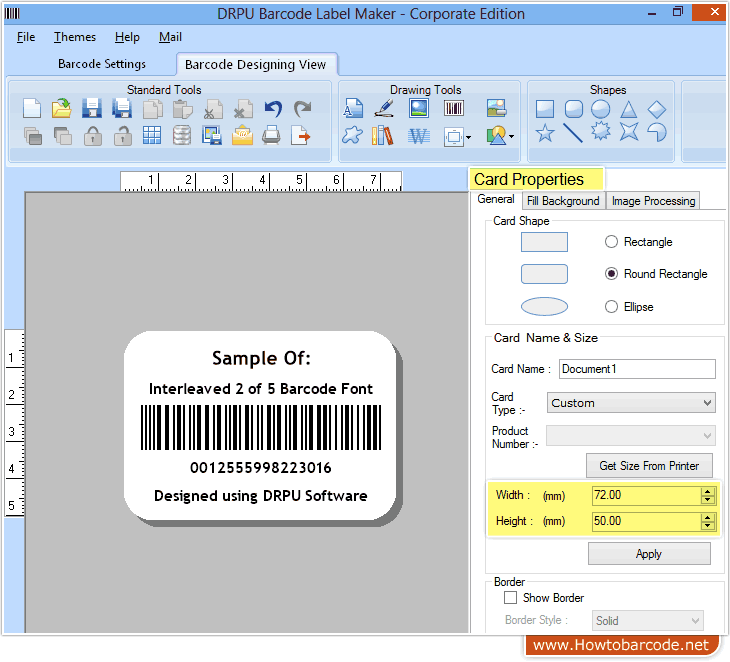The image size is (730, 662).
Task: Draw a triangle using the Shapes panel
Action: (629, 109)
